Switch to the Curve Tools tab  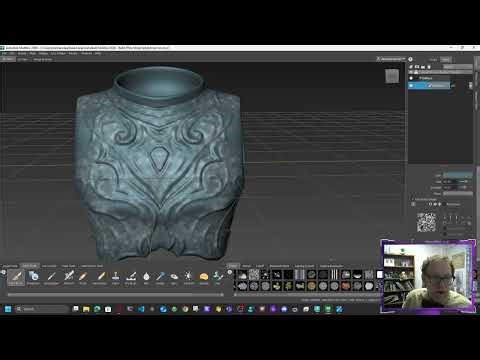coord(49,266)
